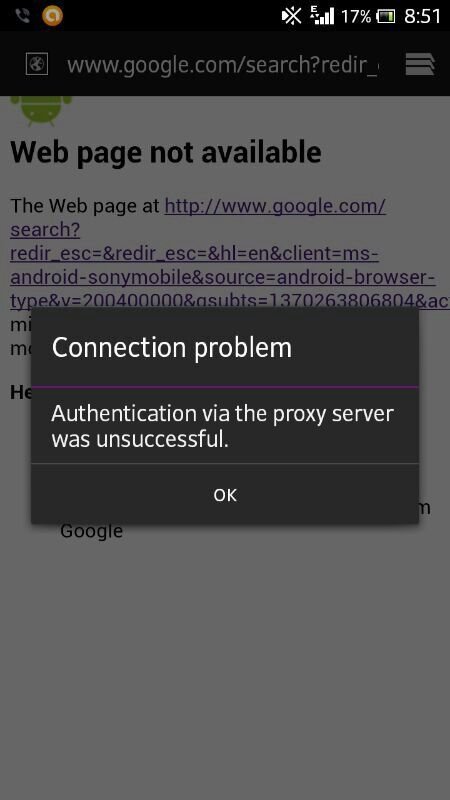Tap the phone call status bar icon
Viewport: 450px width, 800px height.
click(x=22, y=16)
